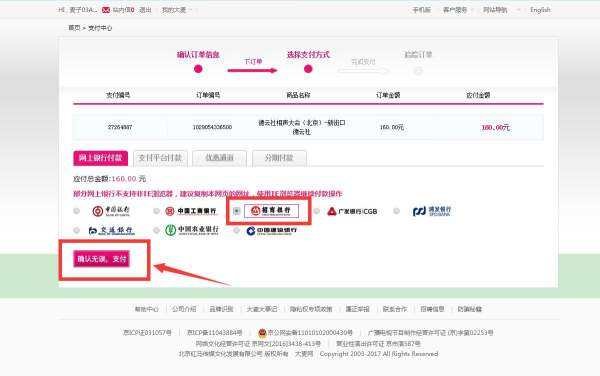Select the 中国农业银行 radio button
This screenshot has height=376, width=600.
[156, 230]
